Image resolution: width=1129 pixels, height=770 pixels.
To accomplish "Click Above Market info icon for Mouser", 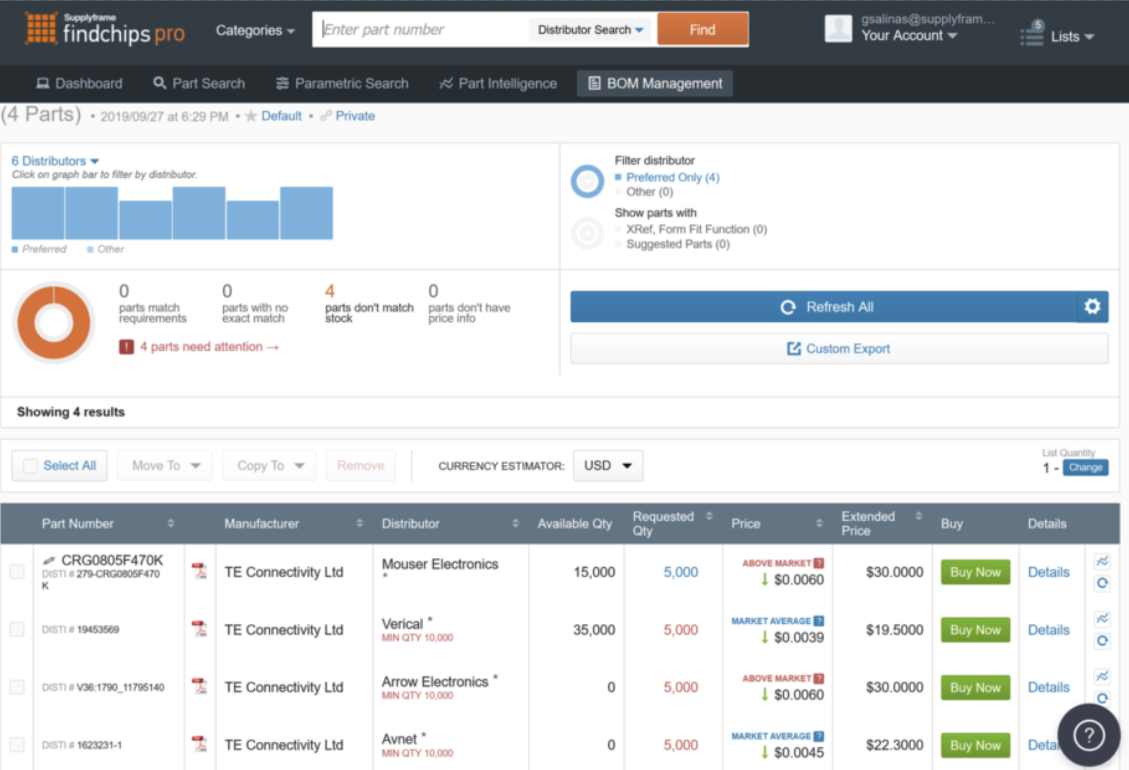I will pyautogui.click(x=819, y=563).
